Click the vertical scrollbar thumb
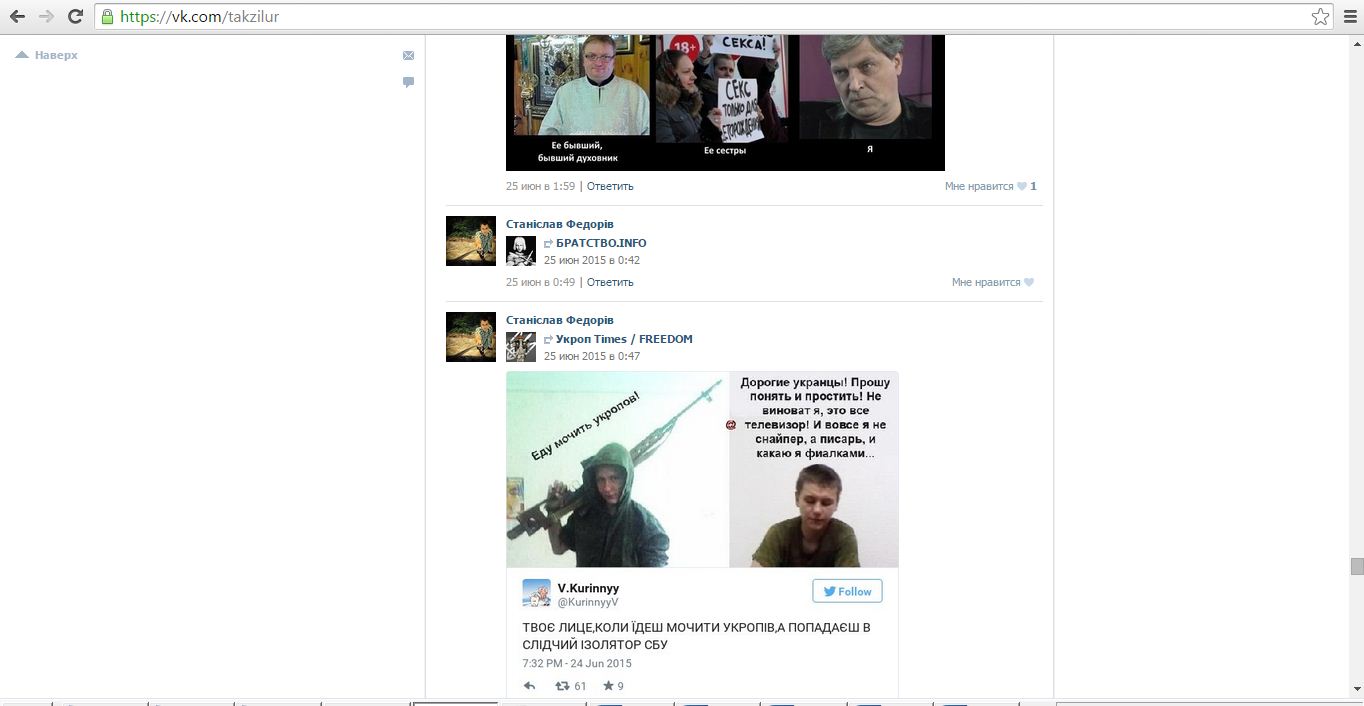 [1356, 566]
